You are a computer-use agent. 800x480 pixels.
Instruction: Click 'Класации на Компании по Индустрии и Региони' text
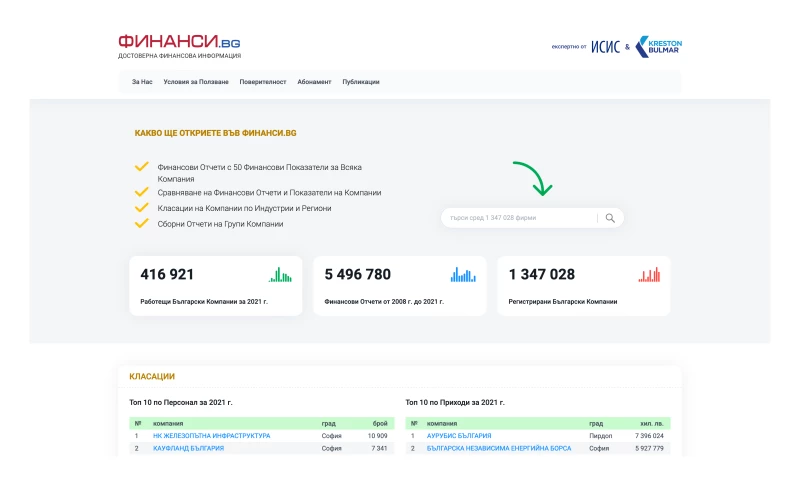[244, 208]
